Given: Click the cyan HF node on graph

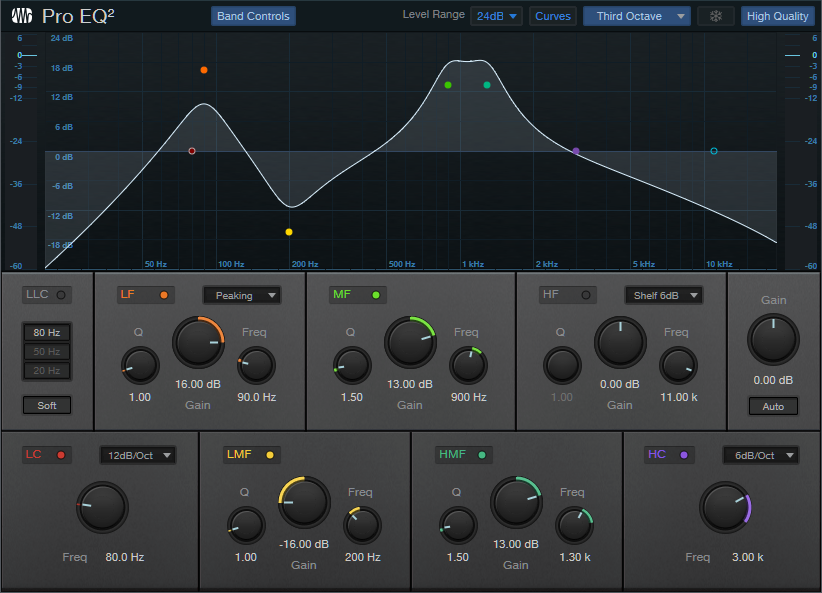Looking at the screenshot, I should pos(714,151).
